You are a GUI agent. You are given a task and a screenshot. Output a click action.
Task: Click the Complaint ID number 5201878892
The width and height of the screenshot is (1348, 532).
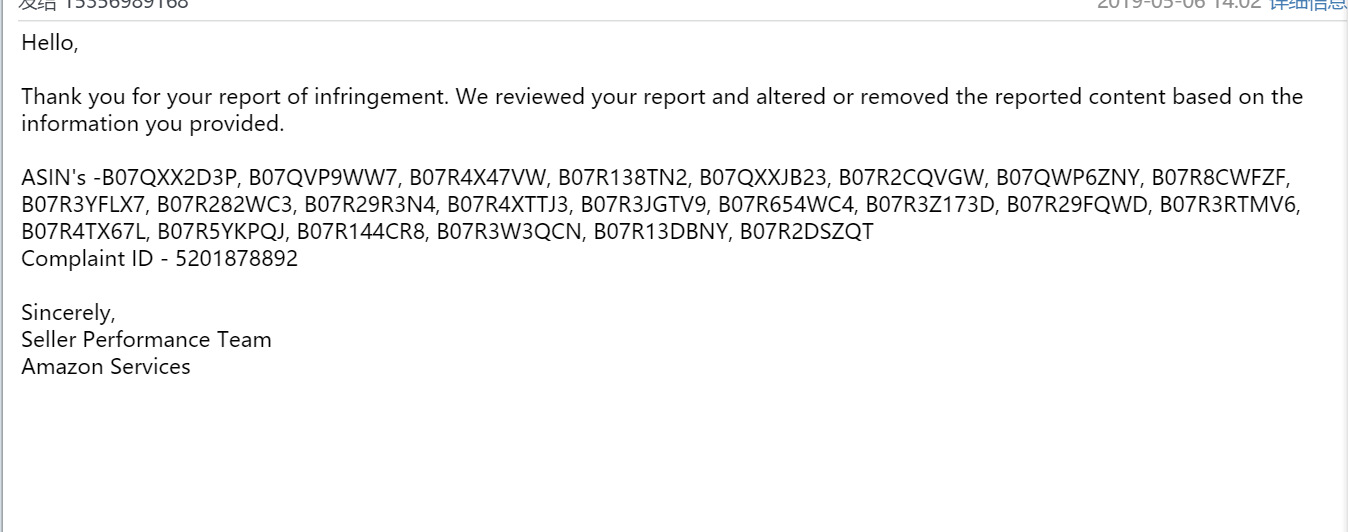(236, 259)
